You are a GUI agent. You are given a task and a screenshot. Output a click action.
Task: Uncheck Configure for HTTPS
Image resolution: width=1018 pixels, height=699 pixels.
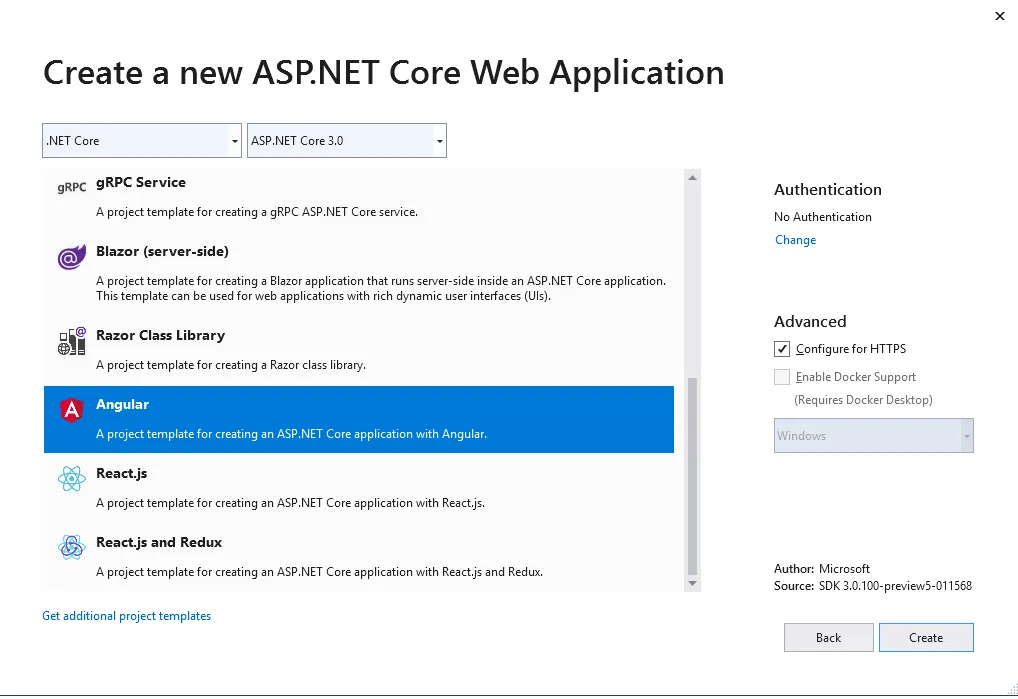[782, 349]
